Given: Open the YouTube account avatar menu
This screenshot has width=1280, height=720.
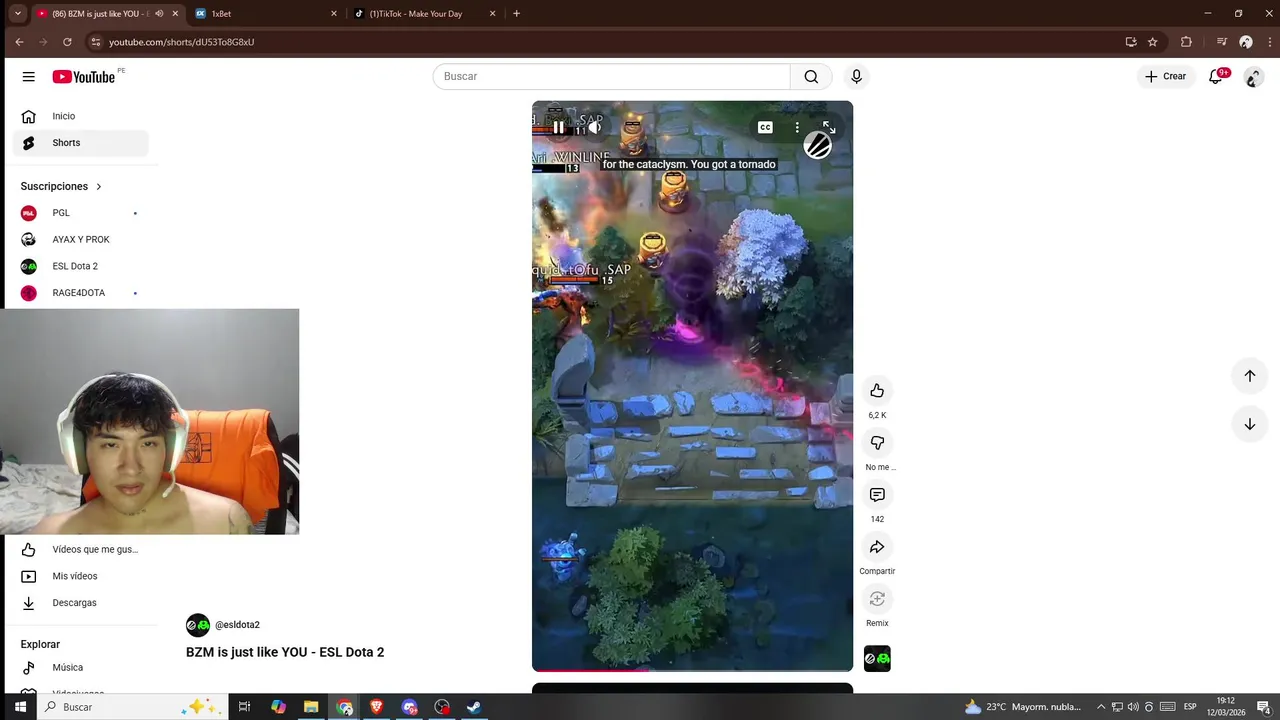Looking at the screenshot, I should pyautogui.click(x=1253, y=77).
